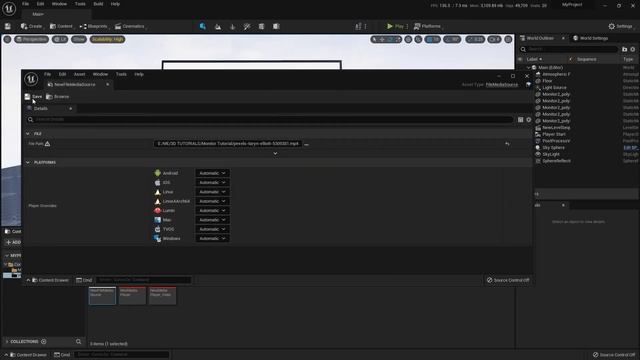Open the Build menu in main editor
This screenshot has height=360, width=640.
pos(98,4)
